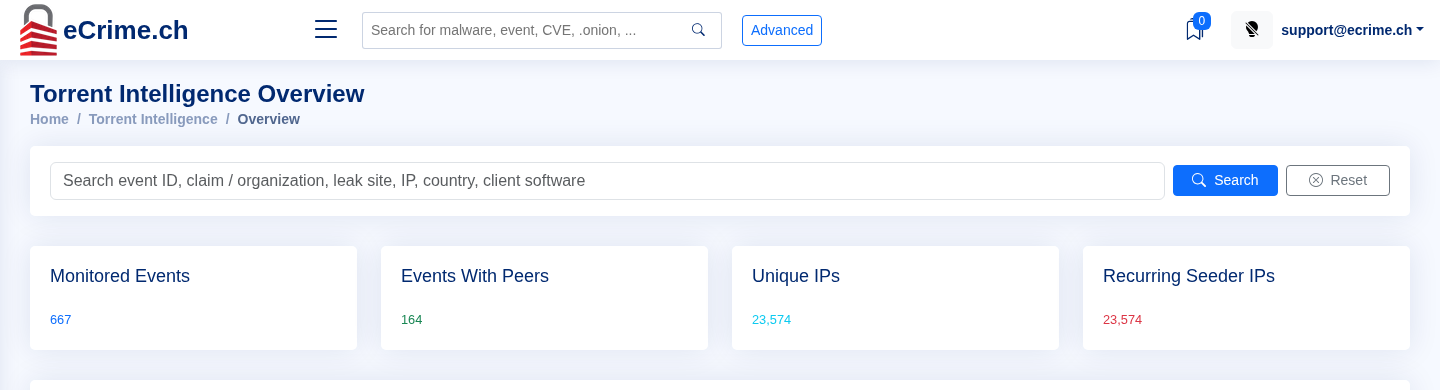Screen dimensions: 1440x390
Task: Click the 164 events with peers value
Action: (412, 320)
